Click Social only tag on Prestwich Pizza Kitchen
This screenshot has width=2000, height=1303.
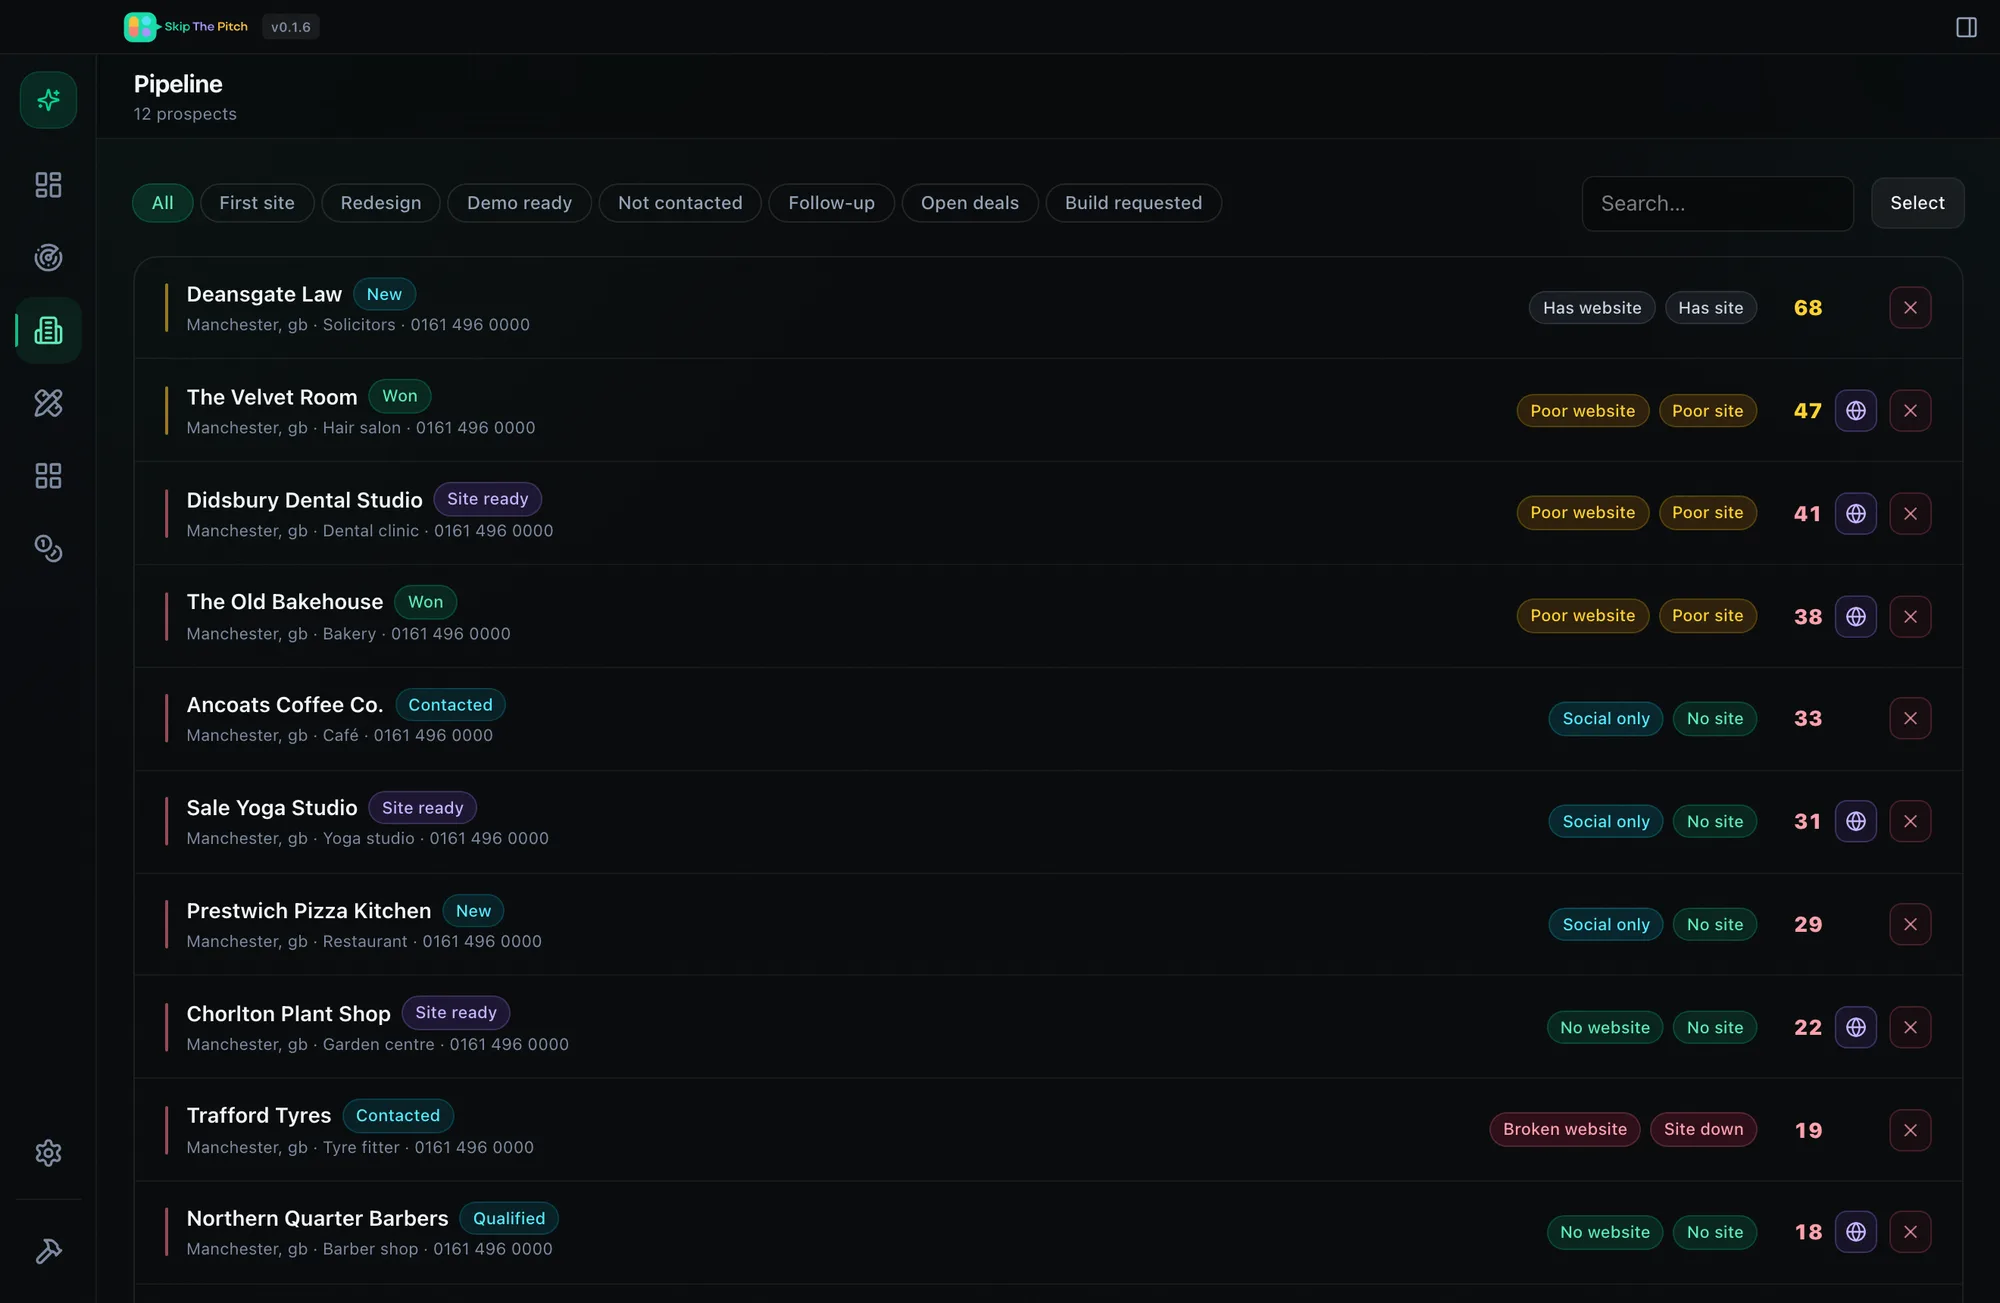(1606, 925)
